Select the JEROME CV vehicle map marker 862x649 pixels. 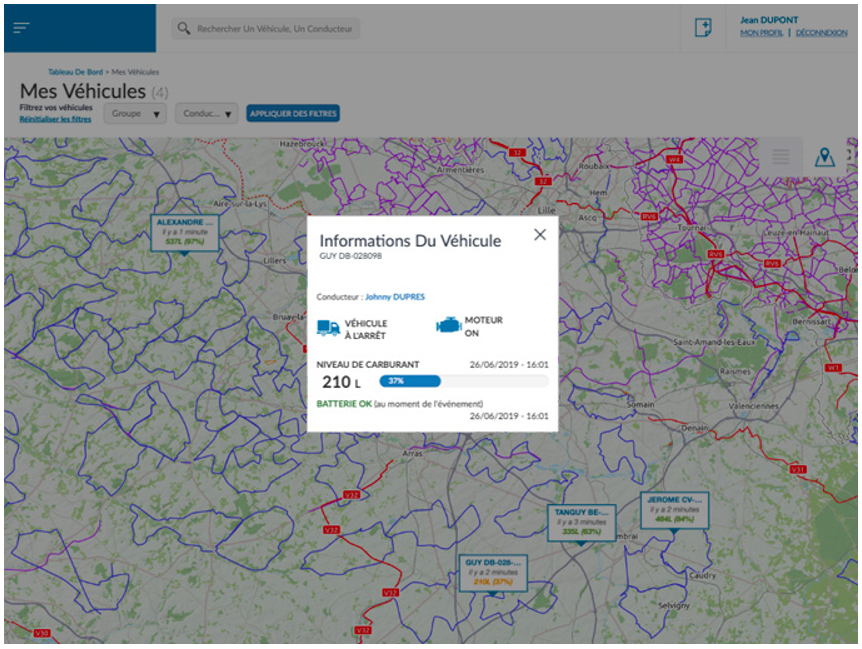point(675,509)
